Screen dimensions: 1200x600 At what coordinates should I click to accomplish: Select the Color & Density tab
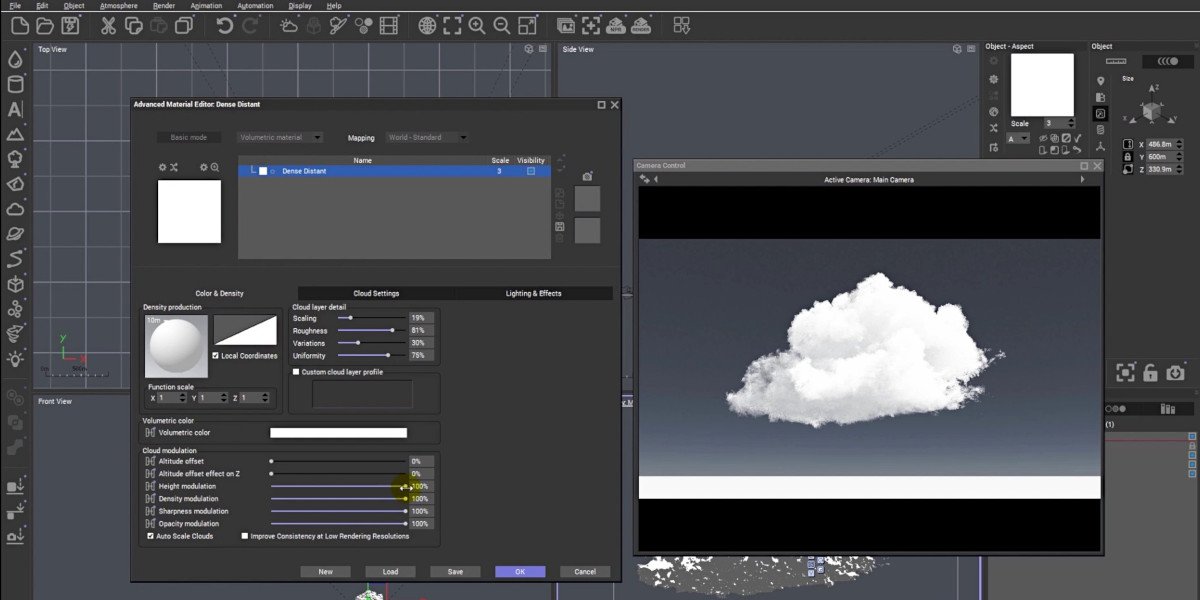tap(219, 293)
